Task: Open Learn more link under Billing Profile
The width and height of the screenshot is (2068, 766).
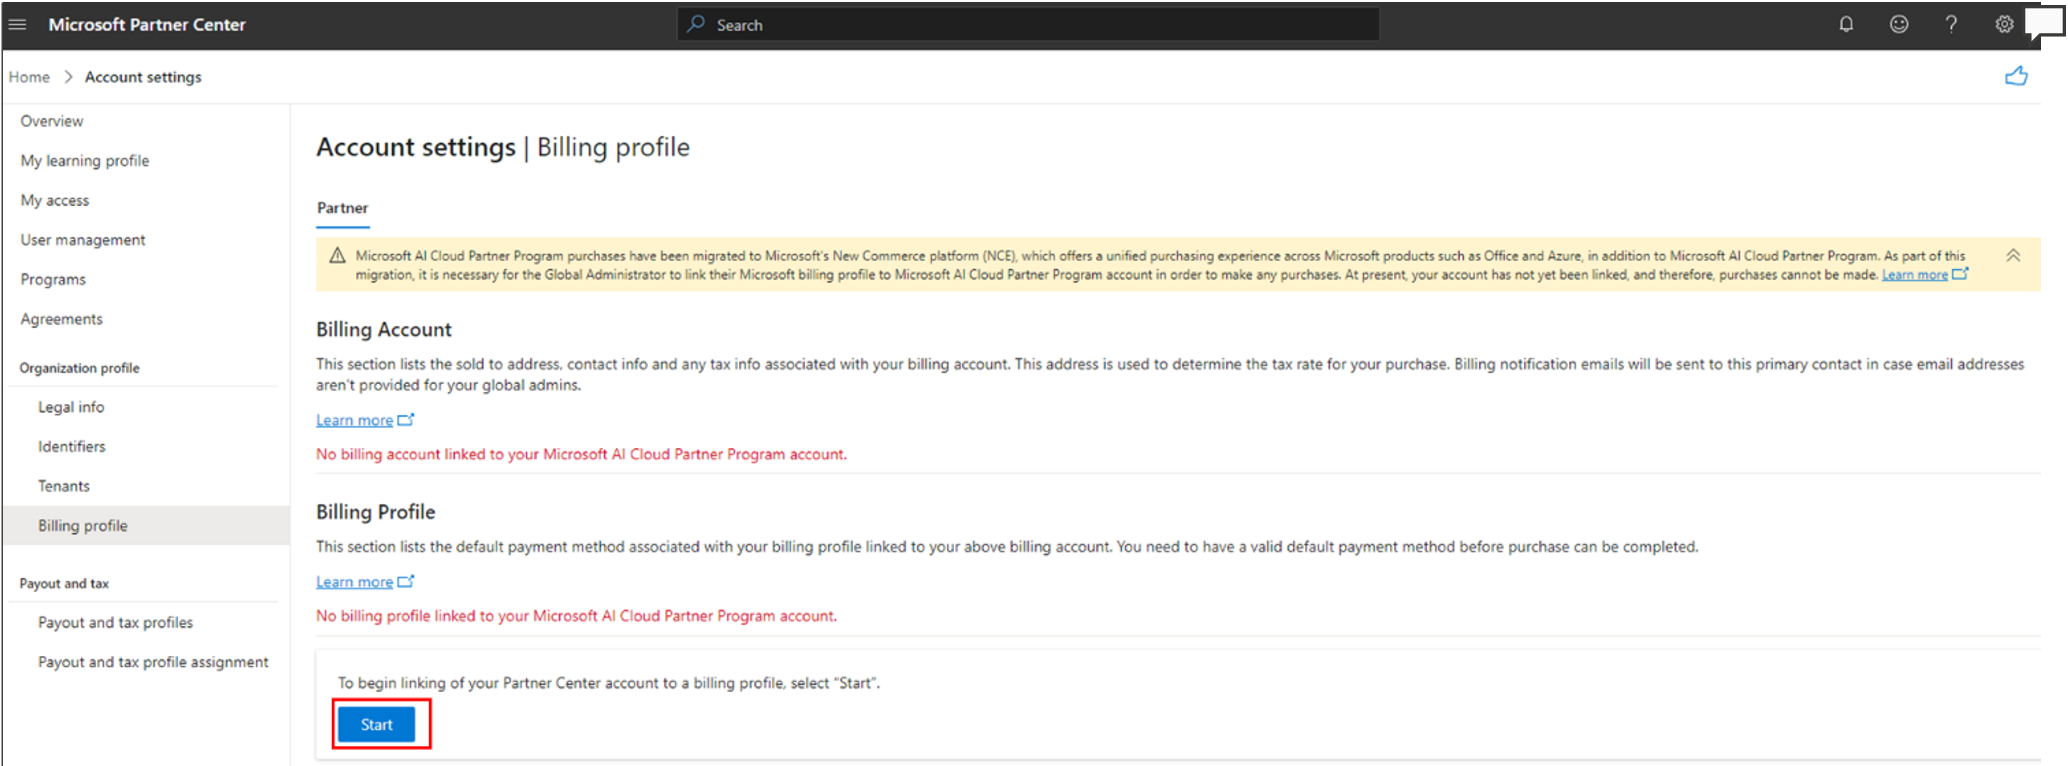Action: click(x=355, y=582)
